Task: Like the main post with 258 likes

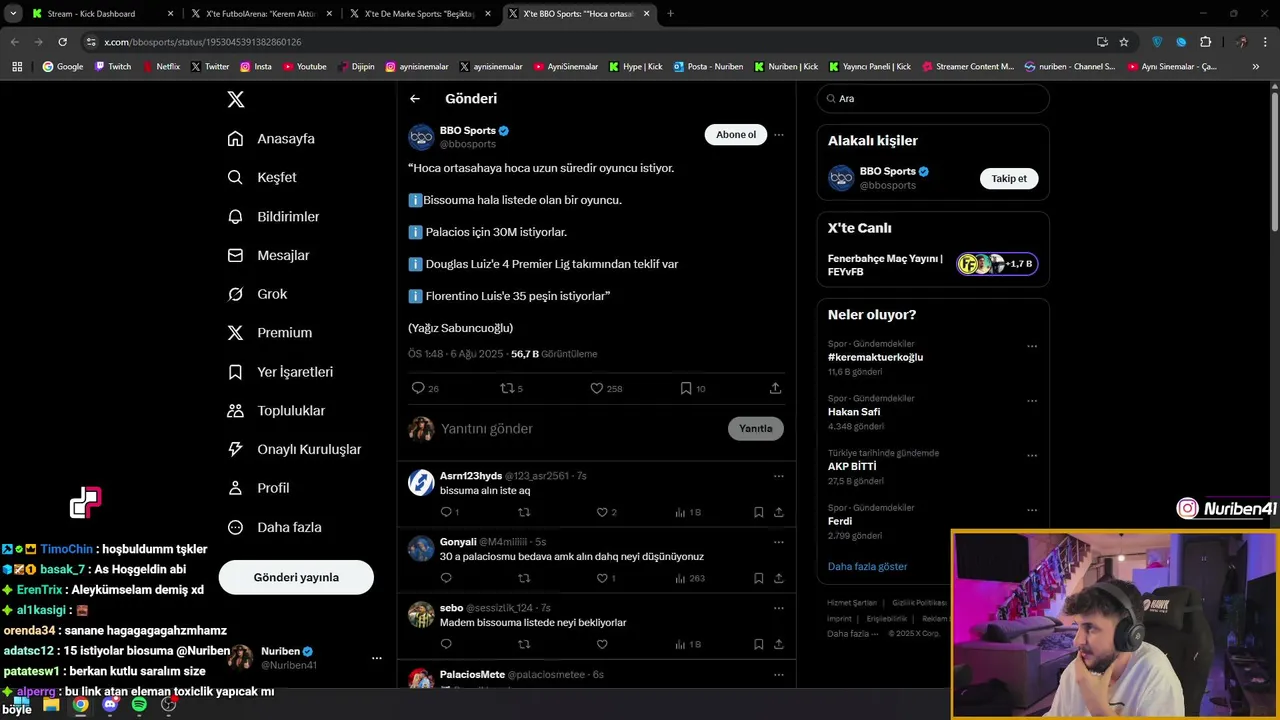Action: point(606,388)
